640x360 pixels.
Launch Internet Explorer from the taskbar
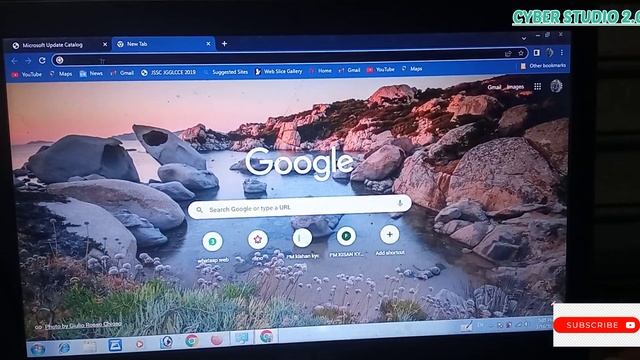pos(64,348)
